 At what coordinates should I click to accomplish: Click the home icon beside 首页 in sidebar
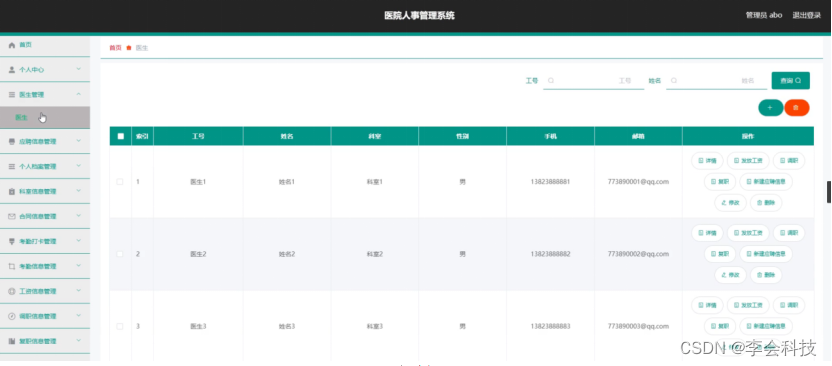(x=12, y=45)
